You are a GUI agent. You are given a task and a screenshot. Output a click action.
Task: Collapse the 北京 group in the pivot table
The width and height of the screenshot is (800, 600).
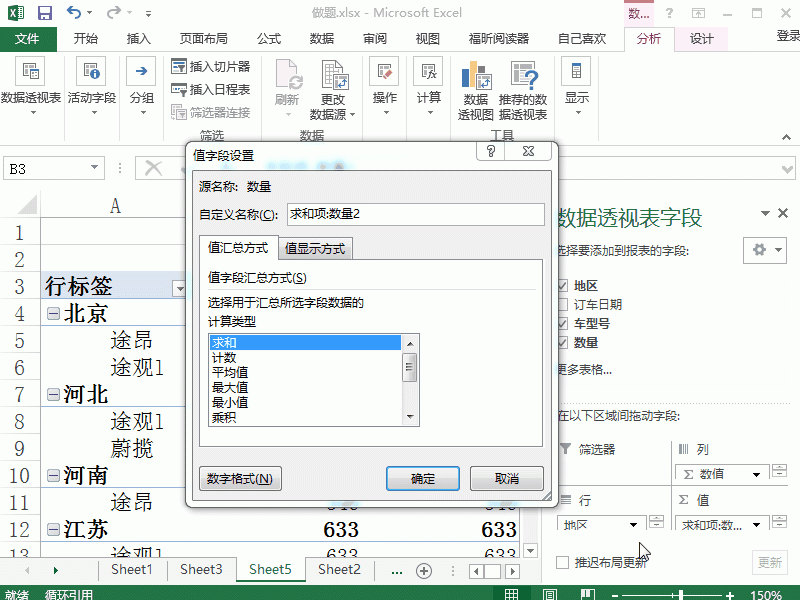point(52,311)
